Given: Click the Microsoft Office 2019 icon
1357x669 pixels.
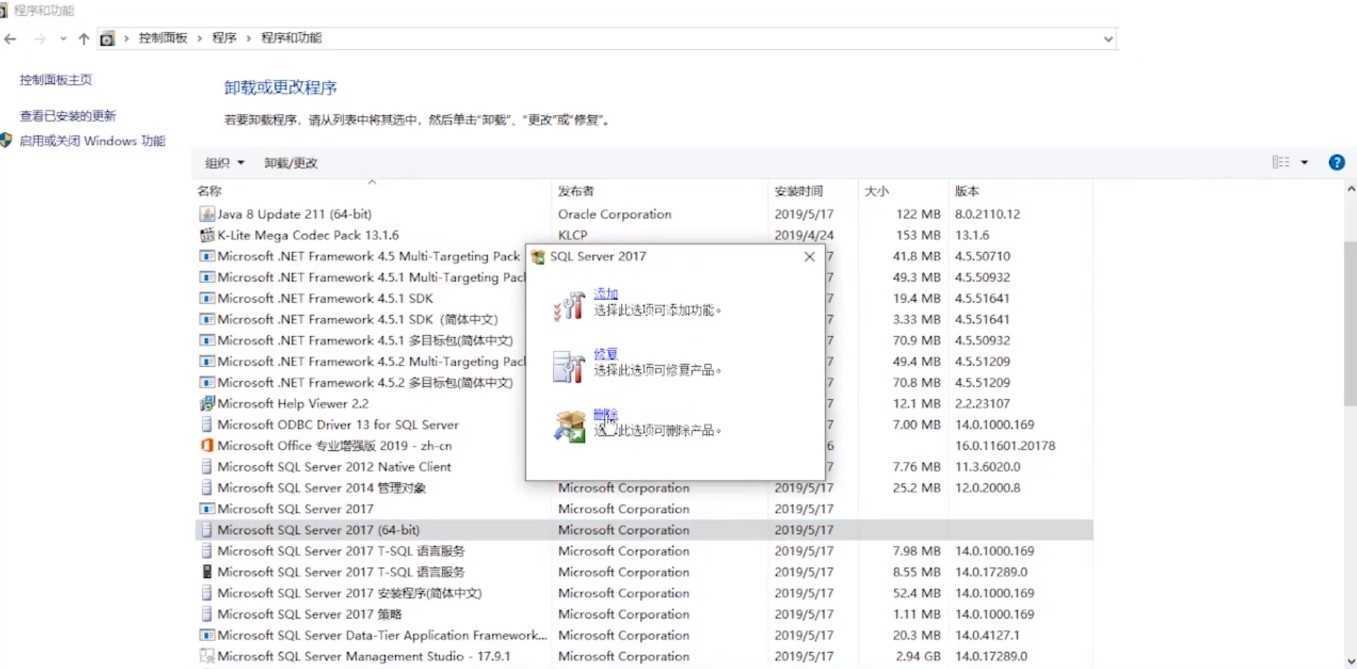Looking at the screenshot, I should click(x=207, y=446).
